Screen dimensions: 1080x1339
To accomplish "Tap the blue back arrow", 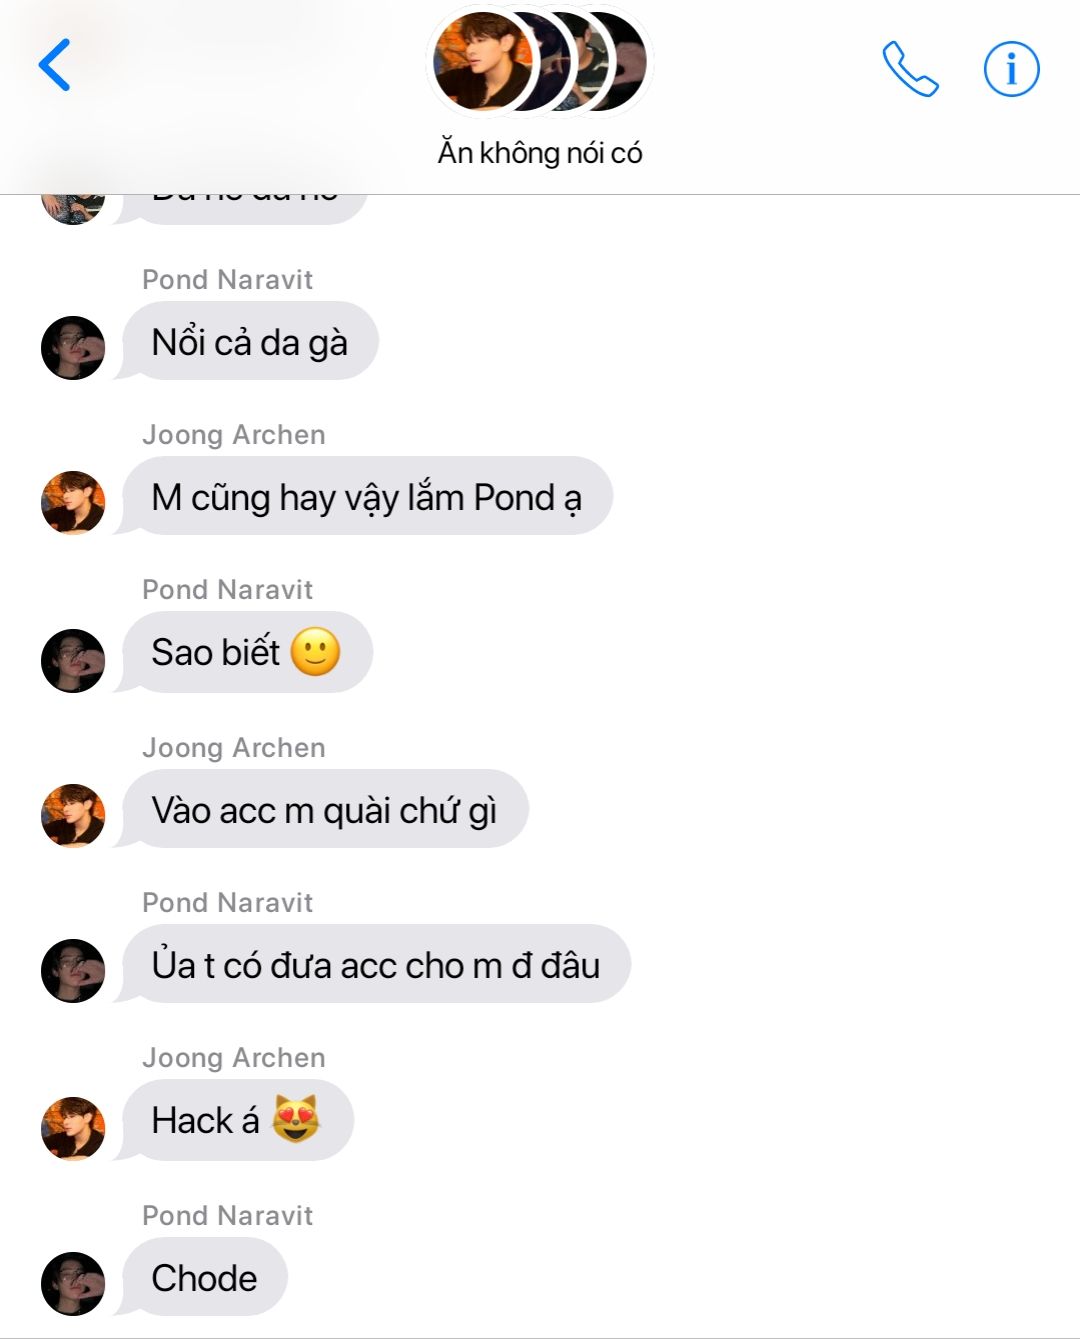I will coord(54,66).
